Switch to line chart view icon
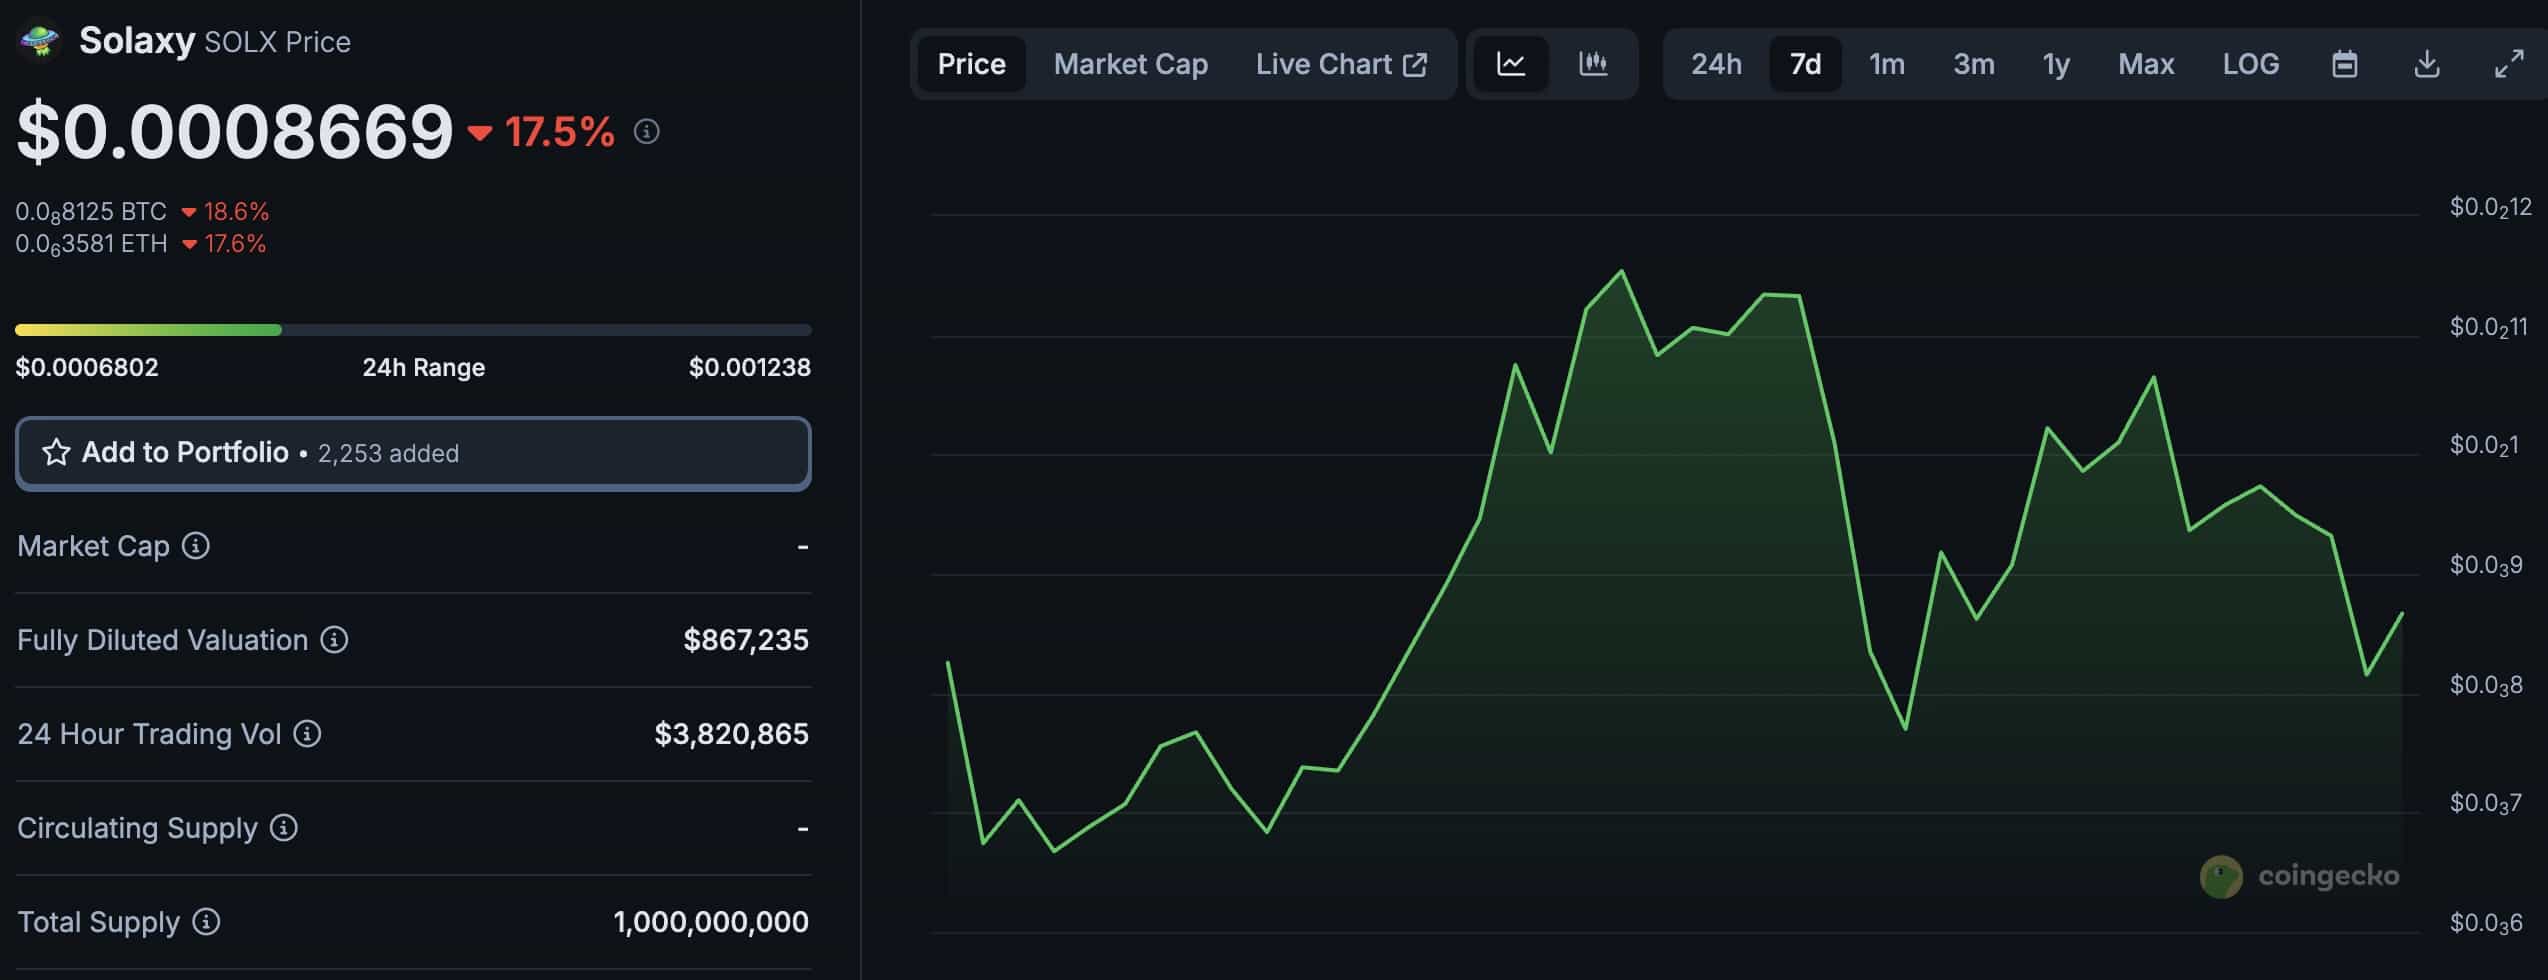 click(x=1511, y=64)
